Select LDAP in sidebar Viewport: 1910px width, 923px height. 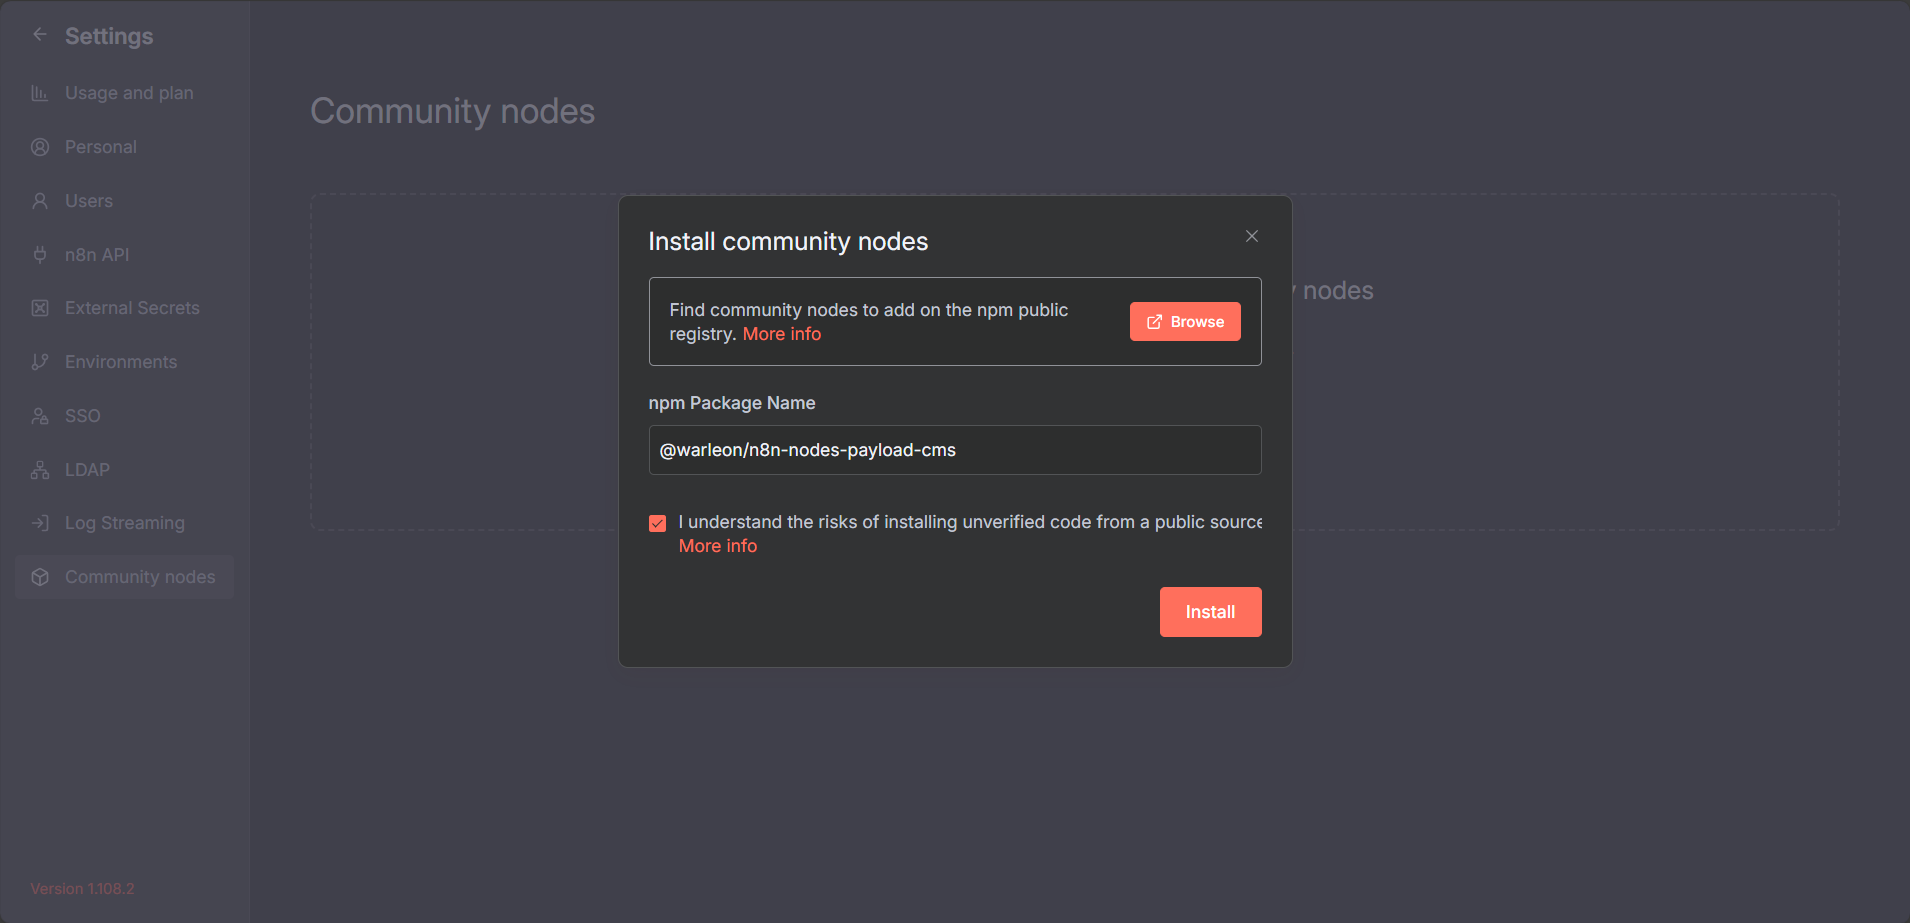(125, 470)
